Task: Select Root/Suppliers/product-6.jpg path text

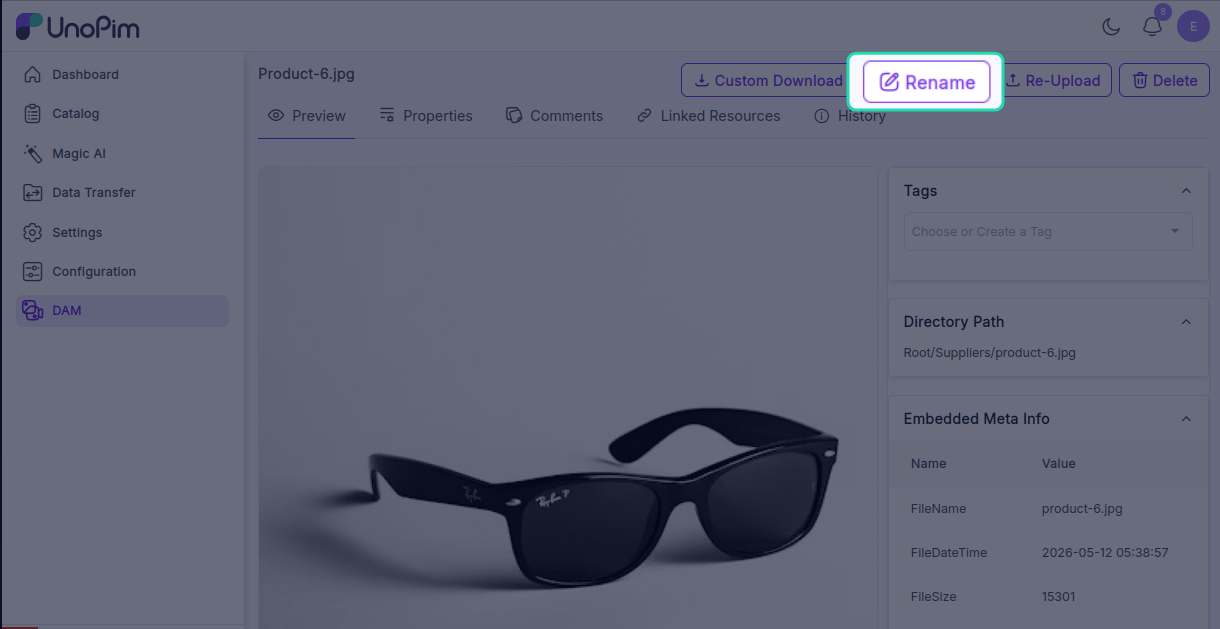Action: pyautogui.click(x=990, y=353)
